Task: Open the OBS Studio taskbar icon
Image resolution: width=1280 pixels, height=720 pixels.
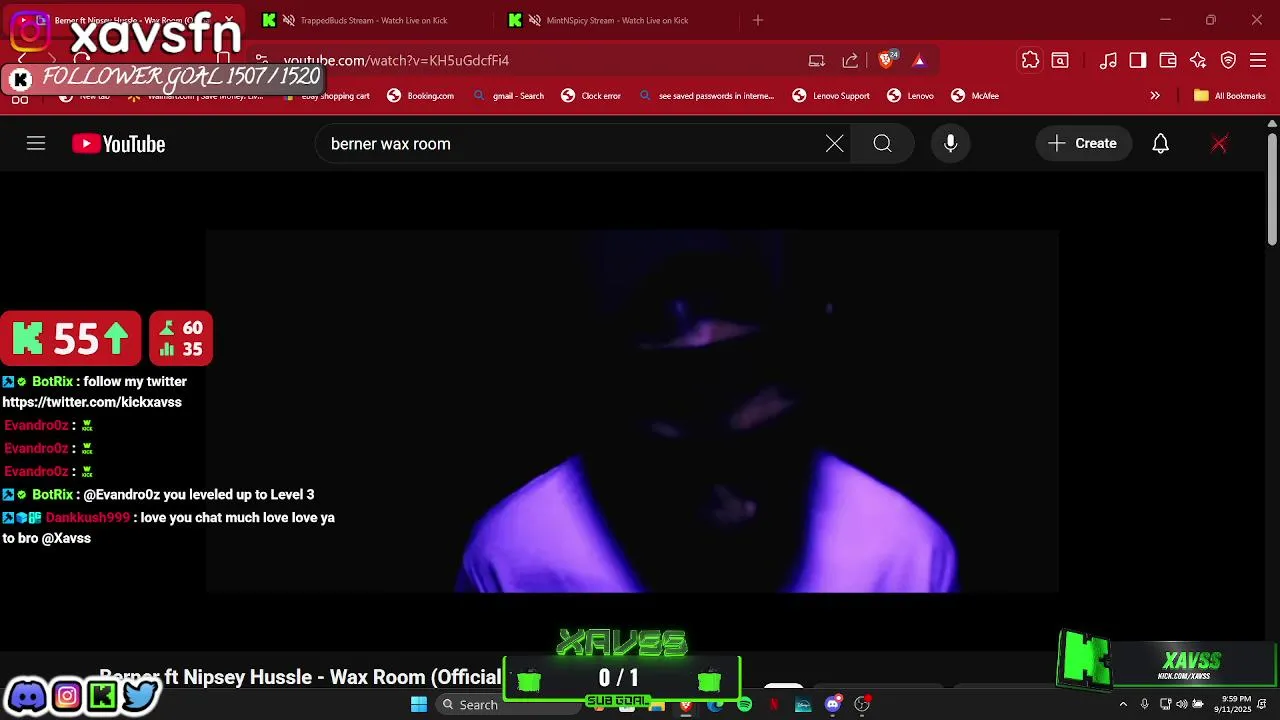Action: [862, 705]
